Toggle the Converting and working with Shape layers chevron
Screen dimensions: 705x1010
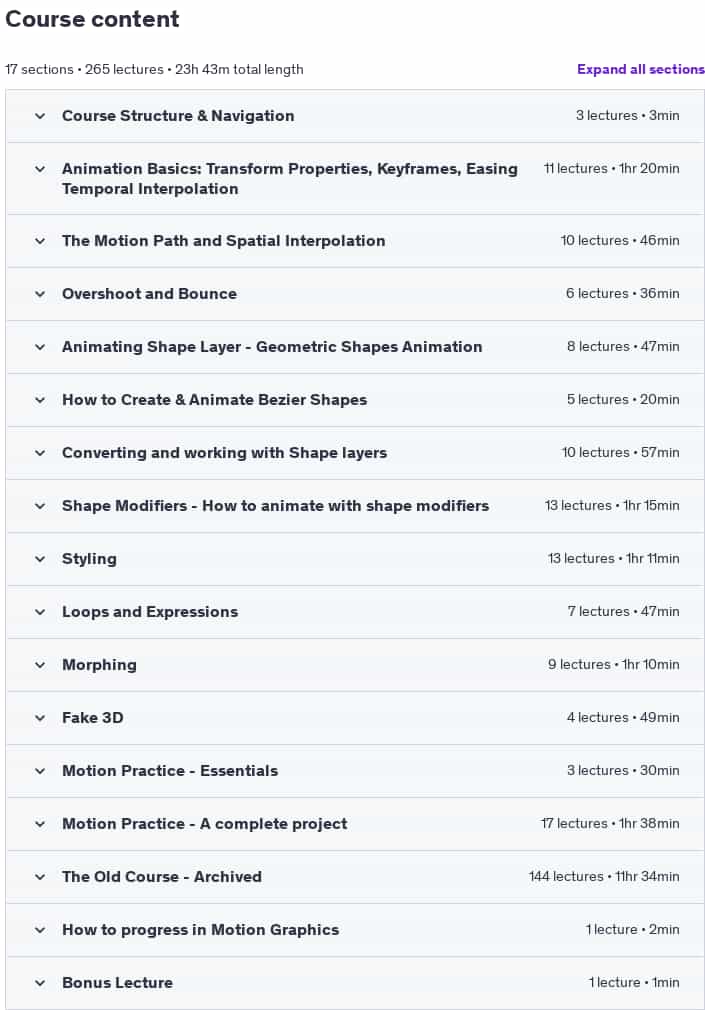[40, 453]
